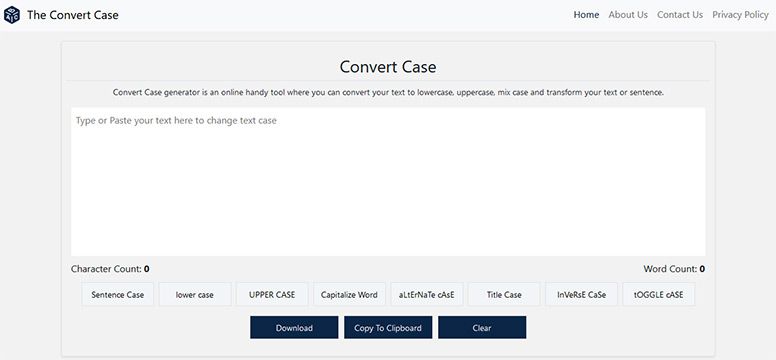The width and height of the screenshot is (776, 360).
Task: Apply InVeRsE CaSe conversion
Action: (582, 295)
